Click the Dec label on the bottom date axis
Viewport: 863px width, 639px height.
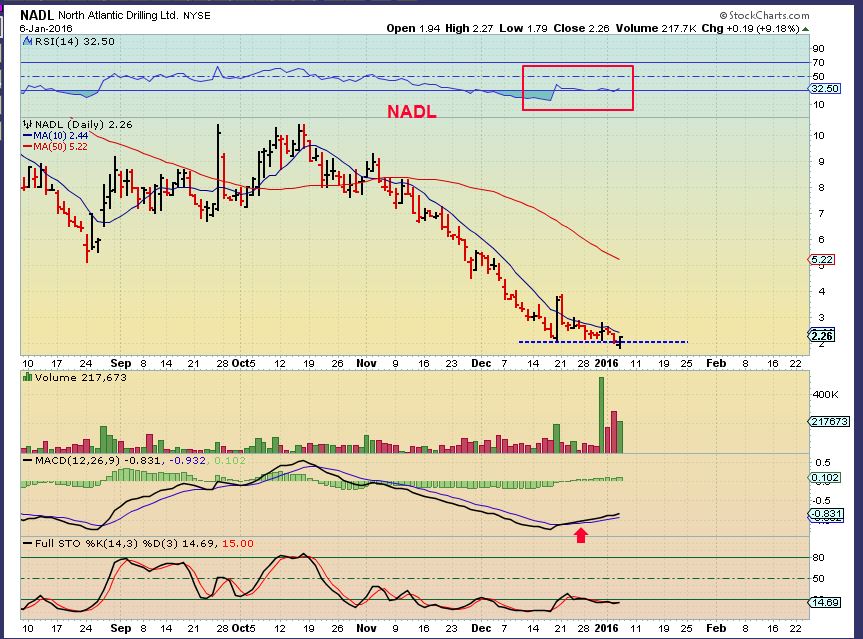481,628
